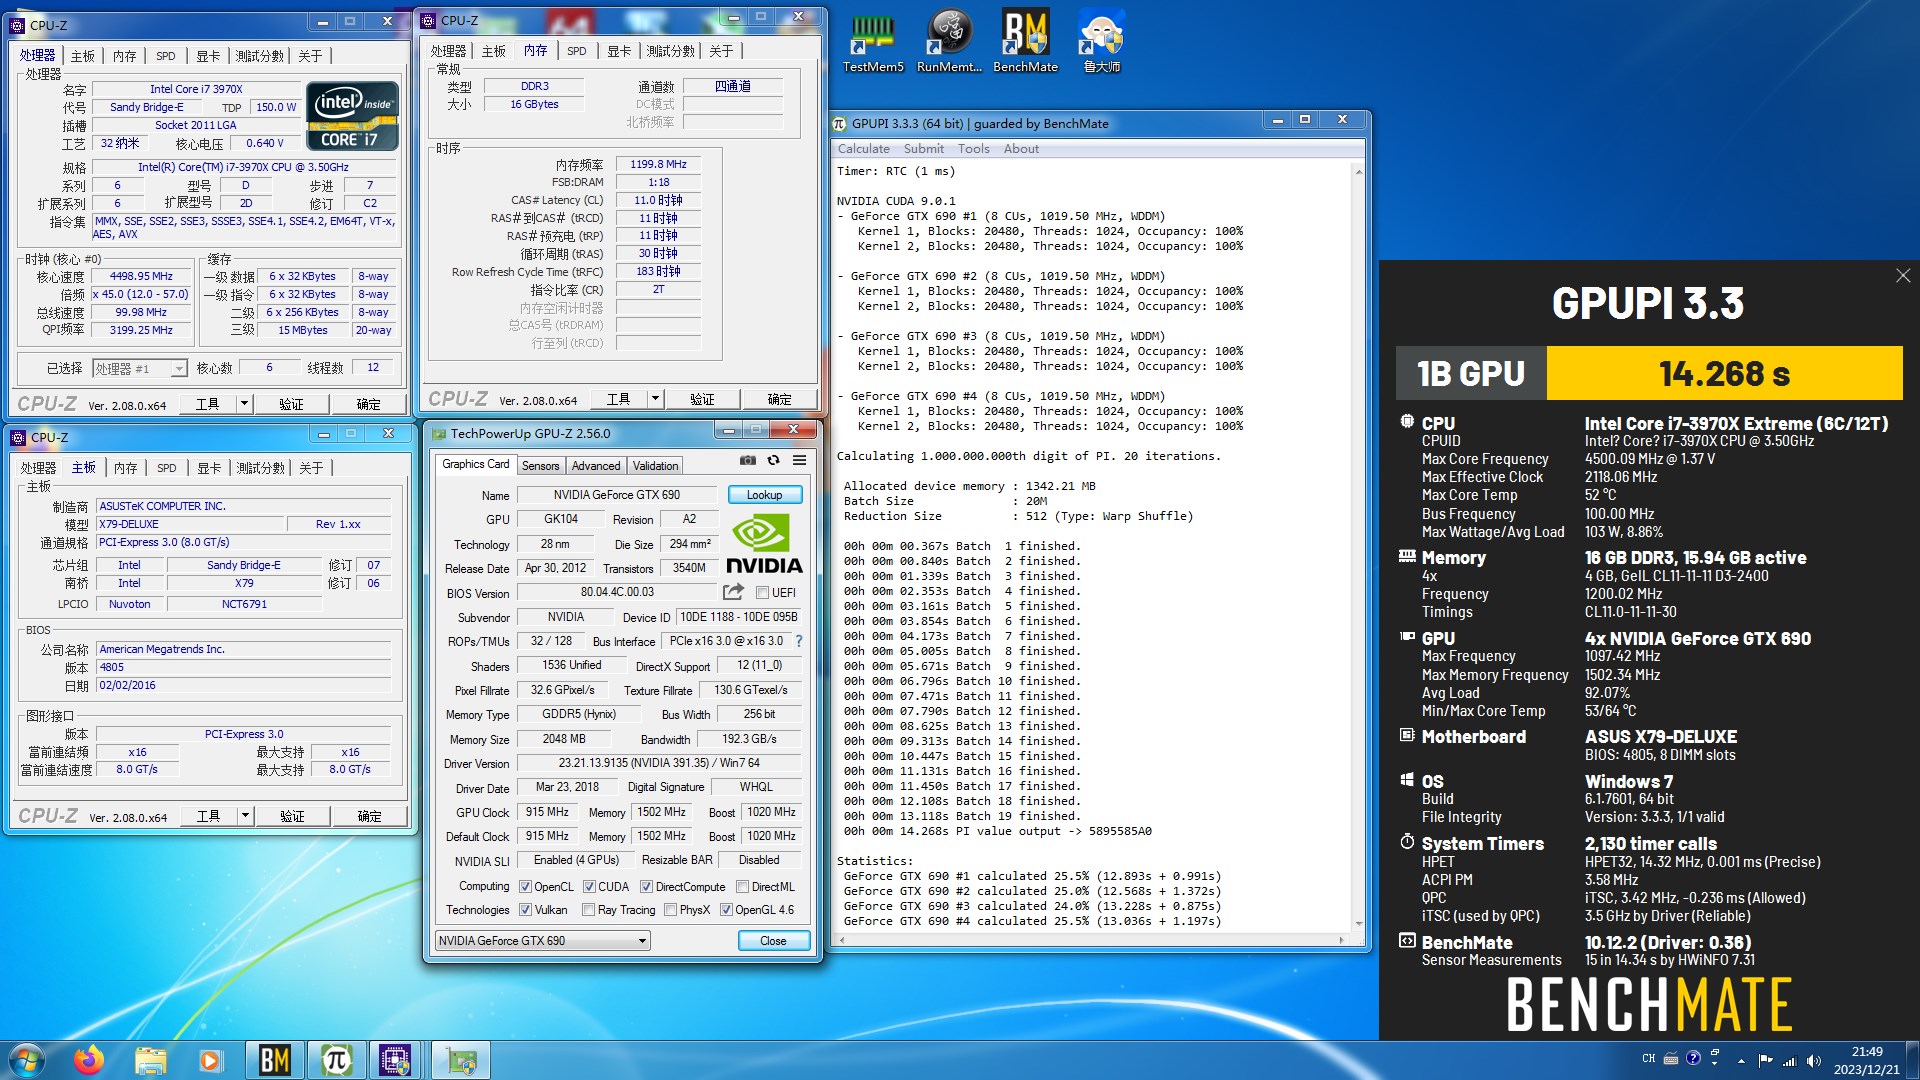Switch to BenchMate via taskbar BM icon
The height and width of the screenshot is (1080, 1920).
(x=274, y=1060)
